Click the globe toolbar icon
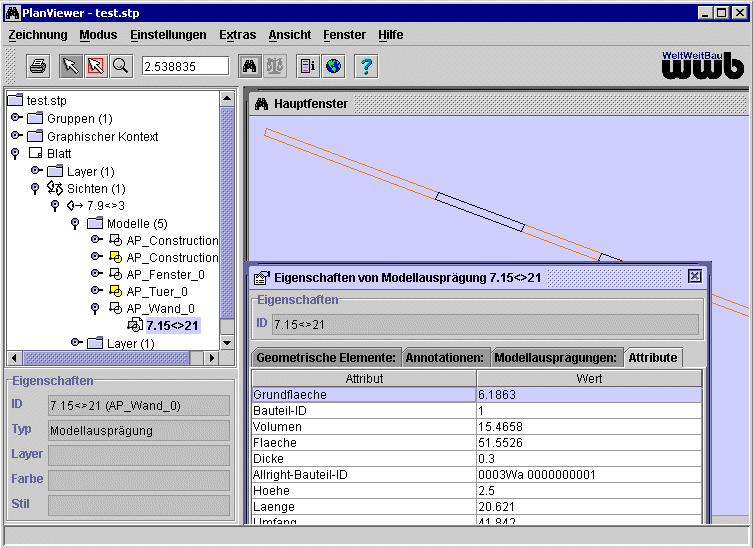 point(334,66)
